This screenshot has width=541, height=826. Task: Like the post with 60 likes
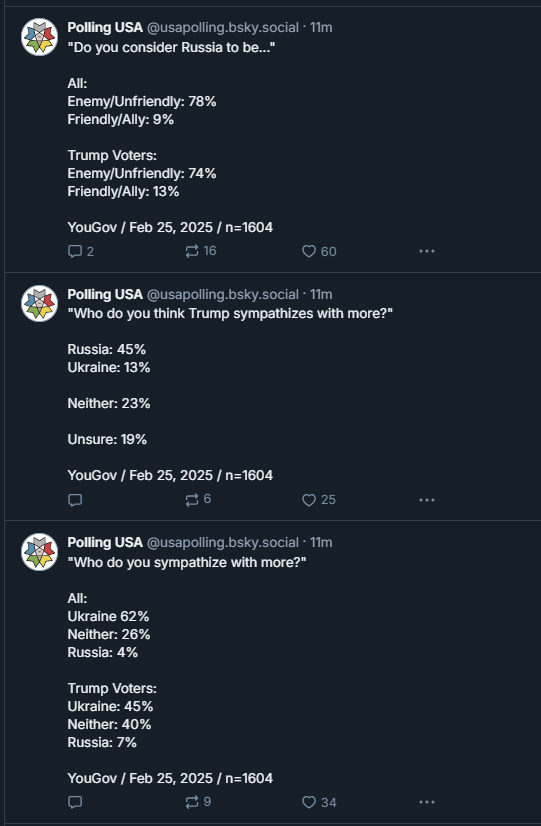319,251
